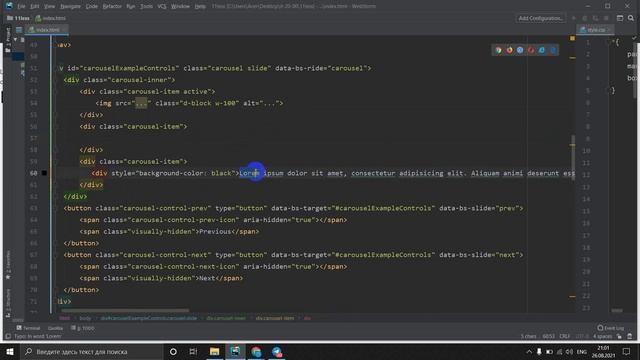The width and height of the screenshot is (640, 360).
Task: Click the horizontal editor scrollbar
Action: click(125, 310)
